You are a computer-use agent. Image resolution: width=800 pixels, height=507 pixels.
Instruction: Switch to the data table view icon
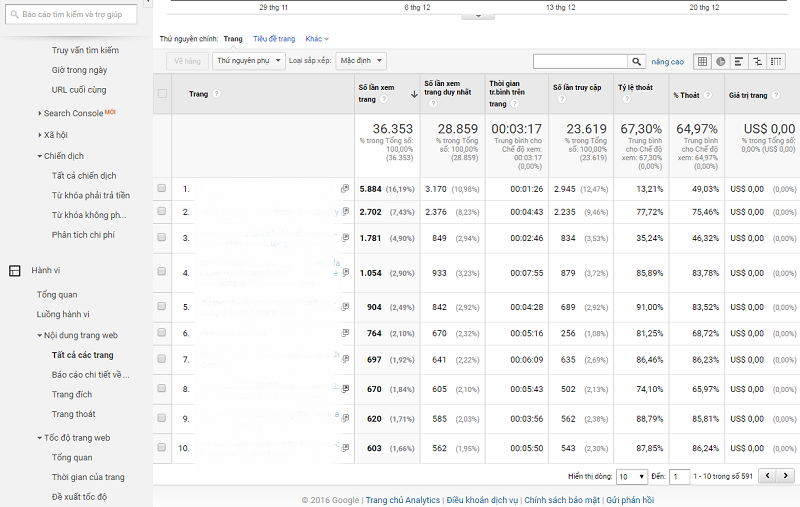[702, 61]
